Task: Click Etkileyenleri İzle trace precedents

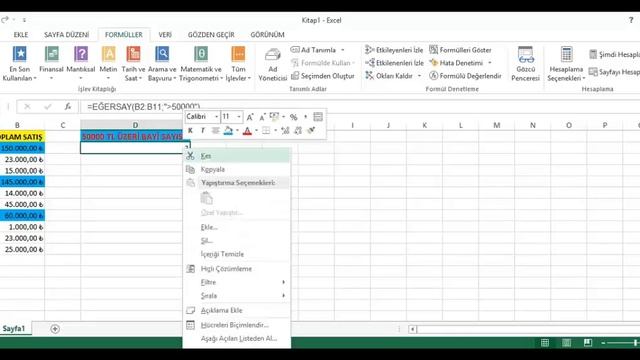Action: coord(394,50)
